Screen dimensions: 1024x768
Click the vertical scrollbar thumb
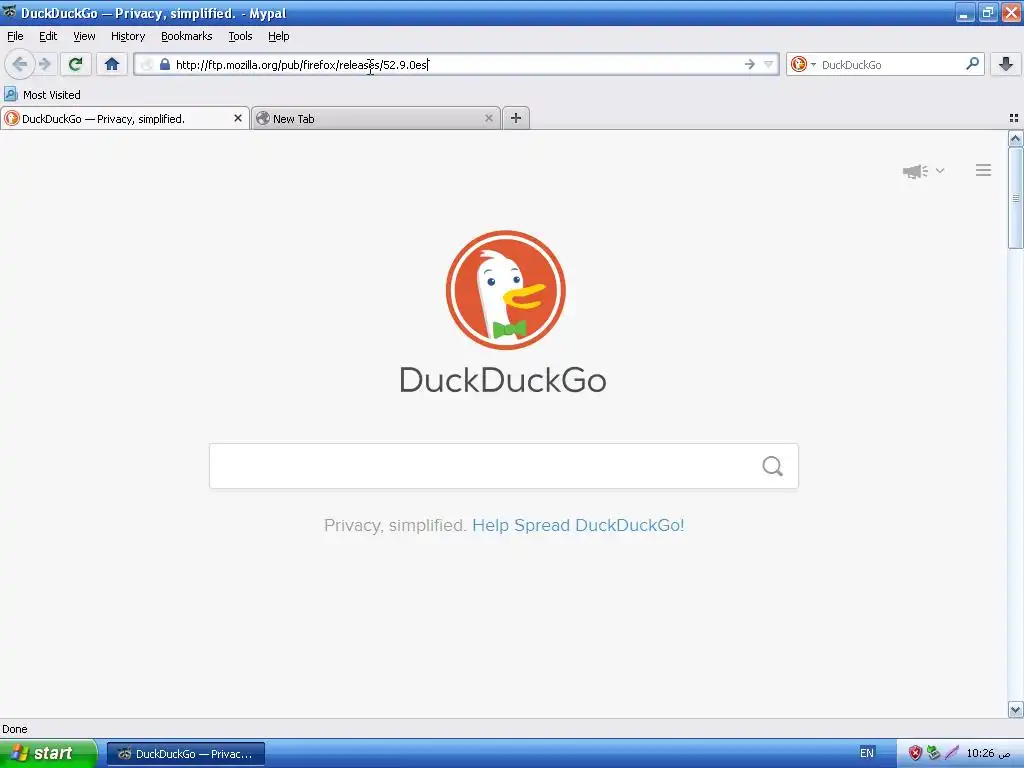tap(1015, 198)
